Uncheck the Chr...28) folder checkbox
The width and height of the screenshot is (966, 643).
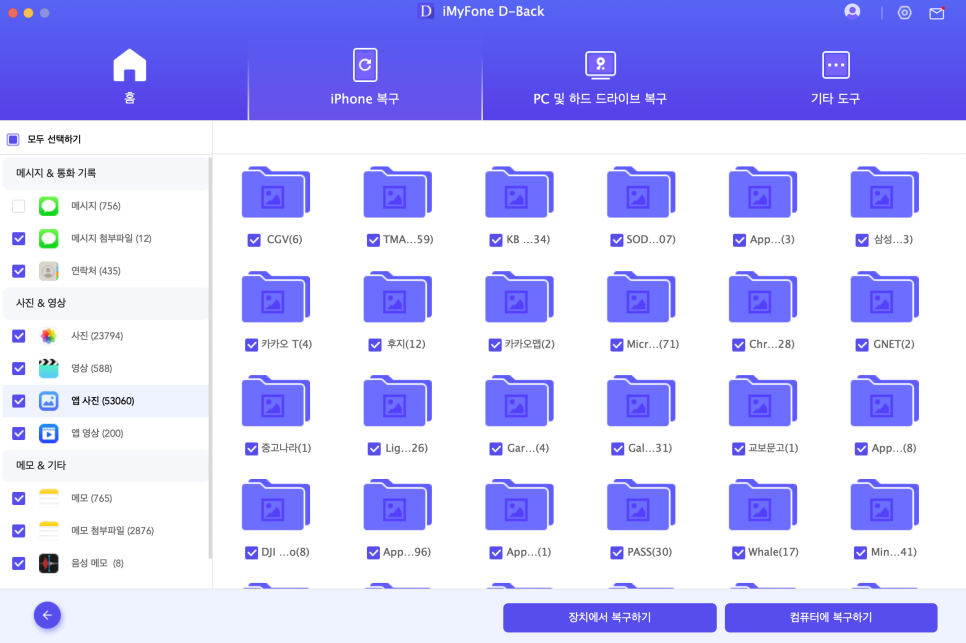(739, 345)
